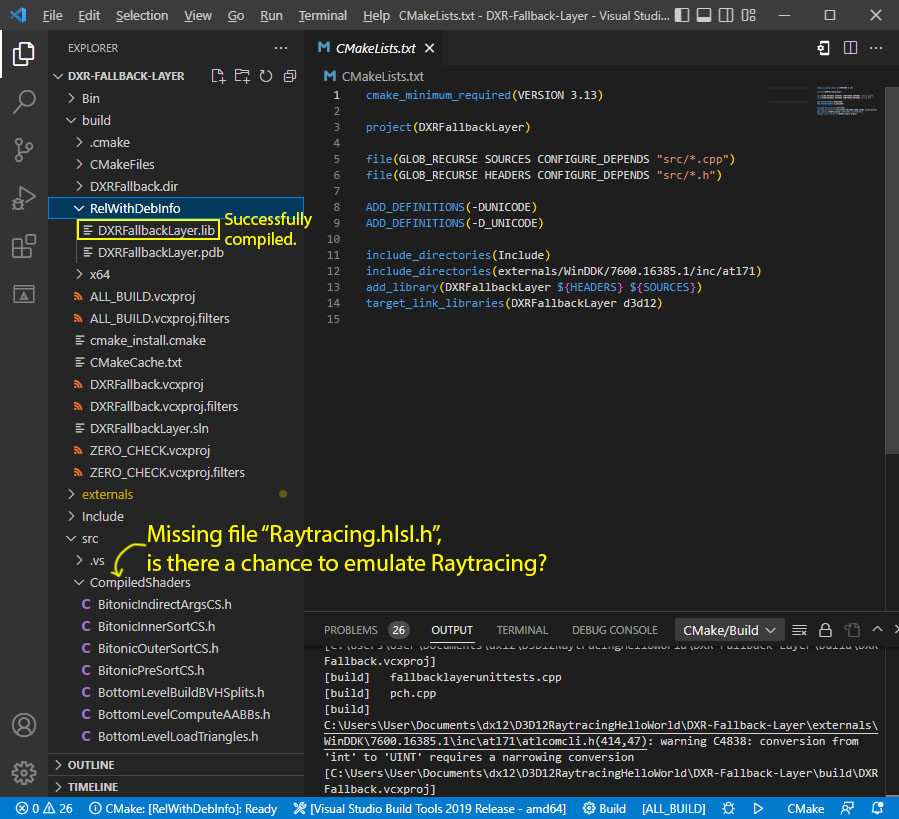Open the feedback icon in status bar
899x819 pixels.
pos(847,809)
